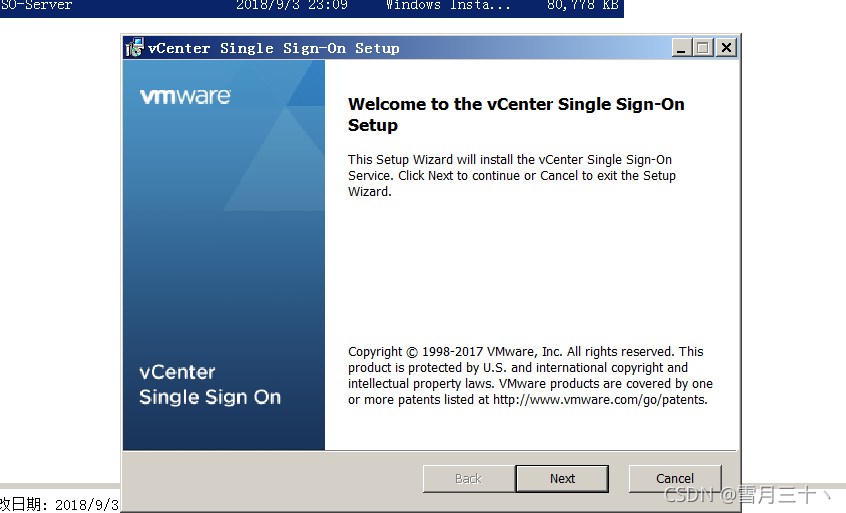Click the 'Welcome to the vCenter Single Sign-On Setup' heading
The height and width of the screenshot is (513, 846).
516,114
